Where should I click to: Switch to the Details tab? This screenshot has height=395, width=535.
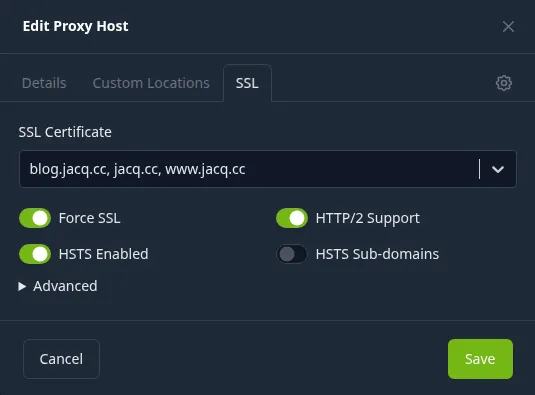(x=44, y=83)
